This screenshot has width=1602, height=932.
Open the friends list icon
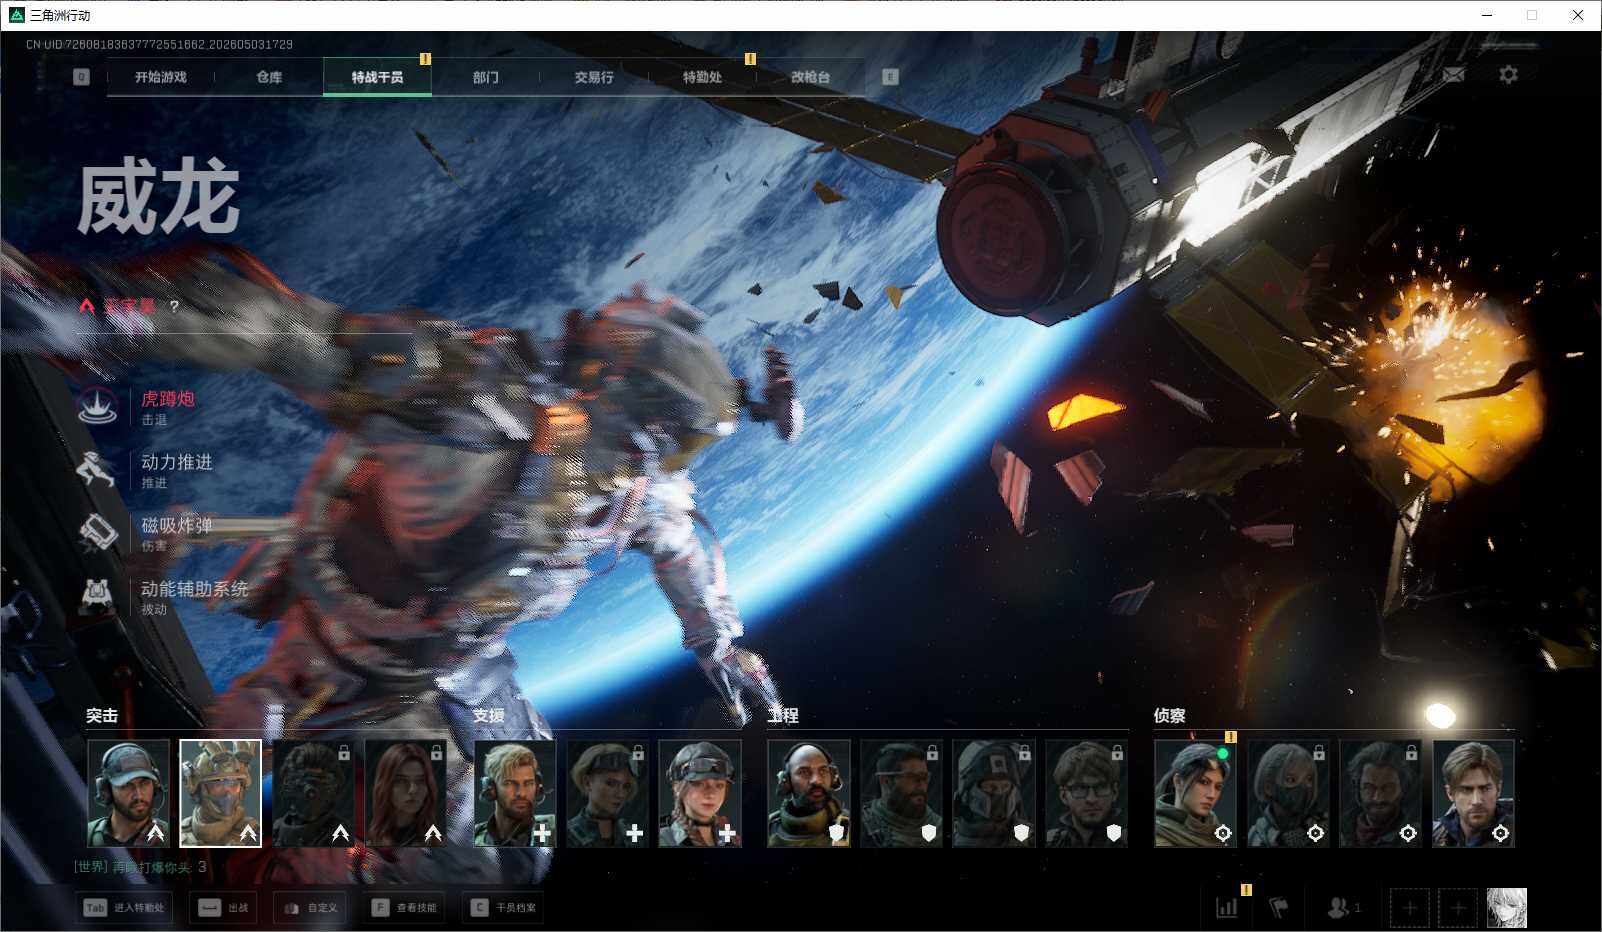1343,907
